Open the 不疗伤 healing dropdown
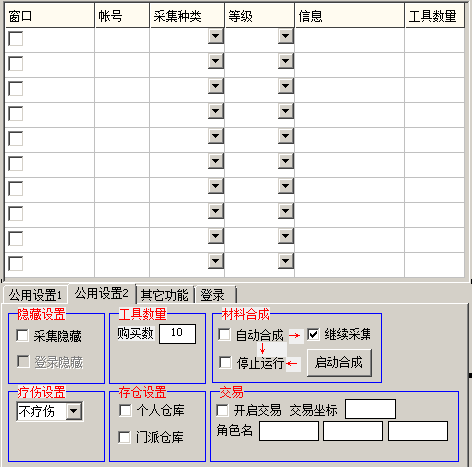 click(74, 411)
